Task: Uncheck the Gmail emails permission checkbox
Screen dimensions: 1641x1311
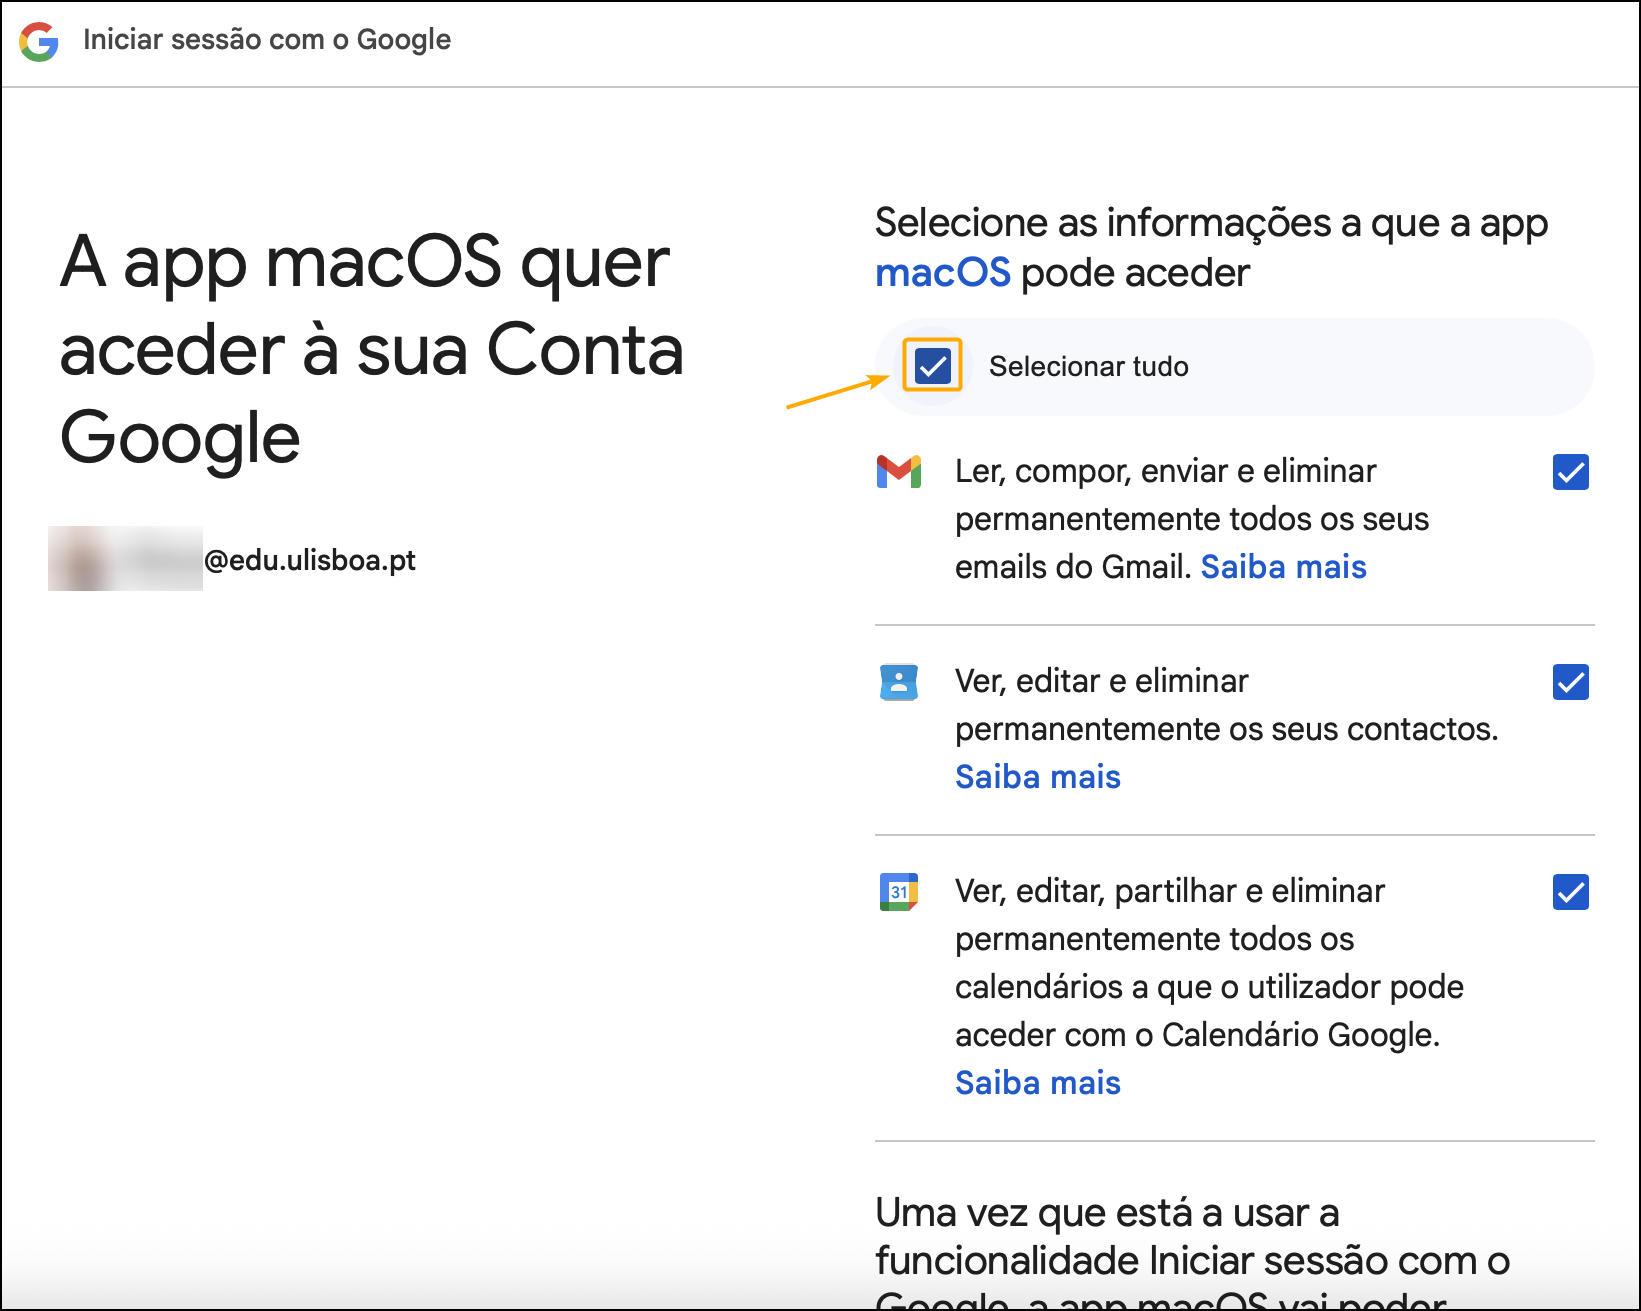Action: click(1571, 472)
